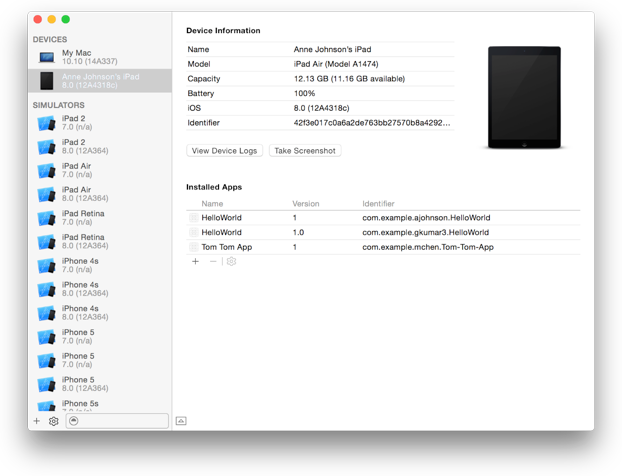Open the sidebar gear actions menu
Viewport: 622px width, 476px height.
tap(54, 421)
